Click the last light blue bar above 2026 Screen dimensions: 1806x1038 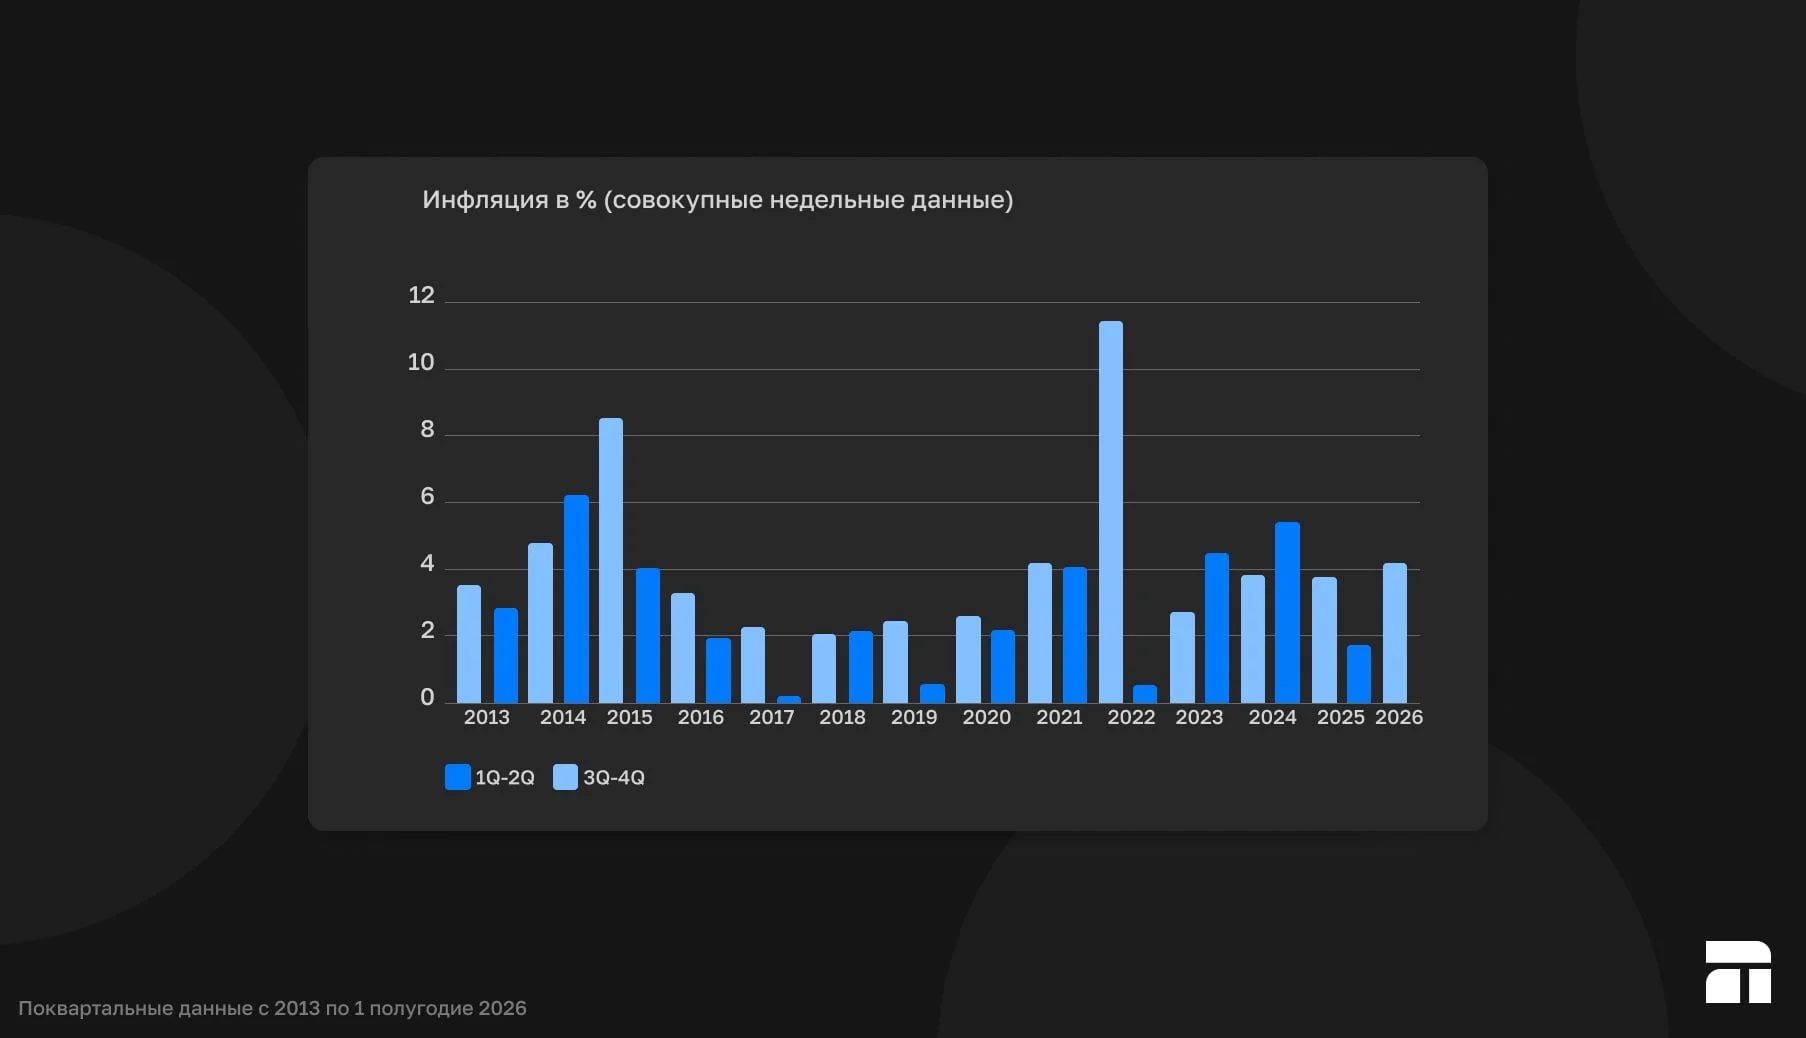tap(1395, 633)
